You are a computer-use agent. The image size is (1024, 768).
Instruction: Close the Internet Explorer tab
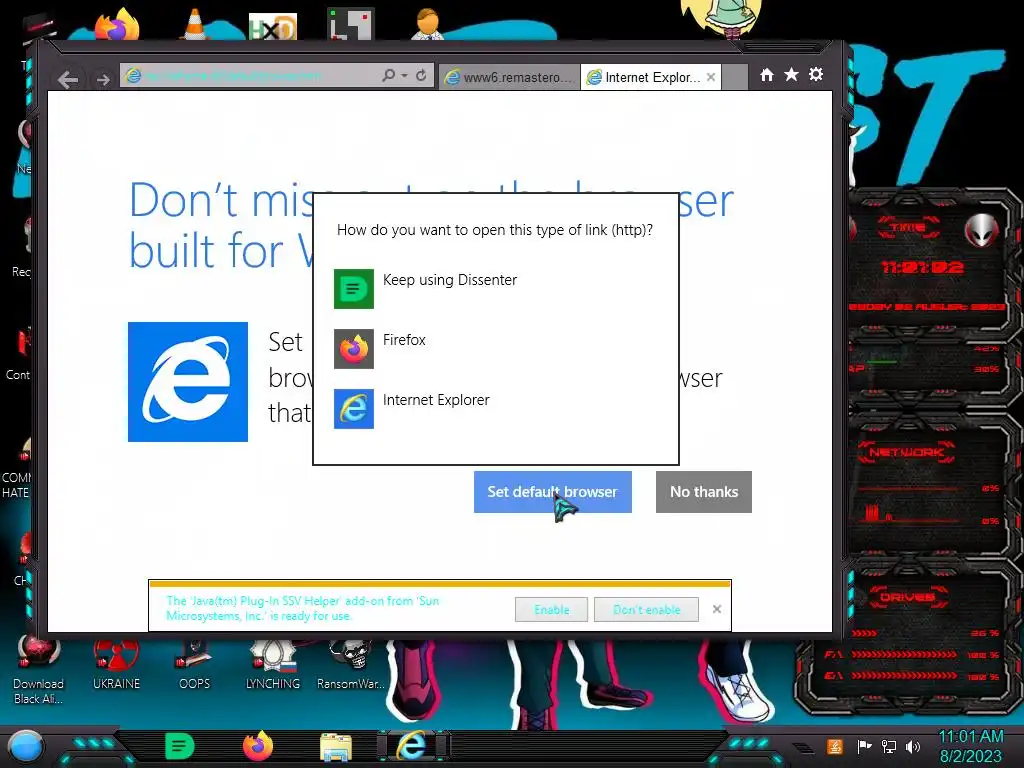pyautogui.click(x=711, y=77)
